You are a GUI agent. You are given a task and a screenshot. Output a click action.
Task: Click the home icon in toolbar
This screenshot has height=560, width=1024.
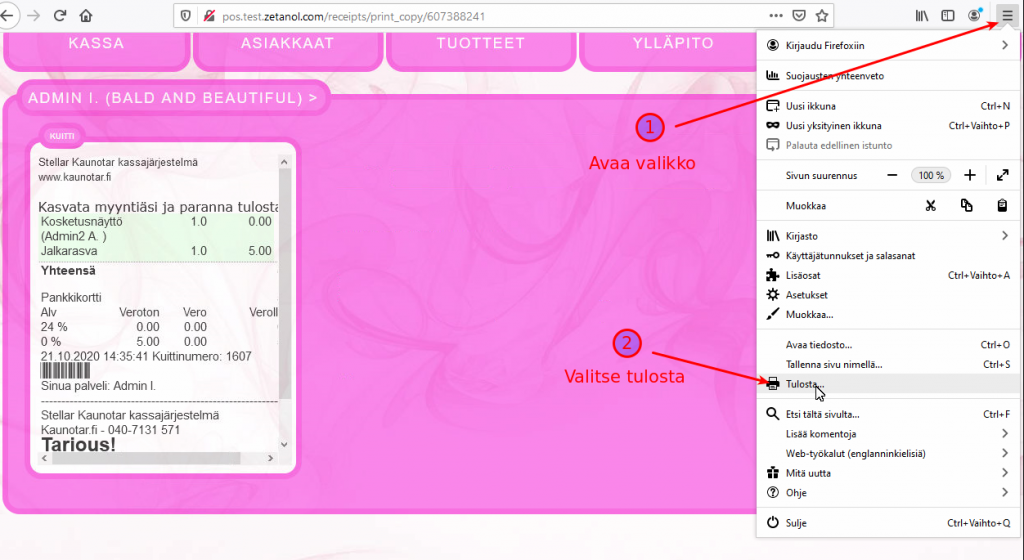[86, 16]
